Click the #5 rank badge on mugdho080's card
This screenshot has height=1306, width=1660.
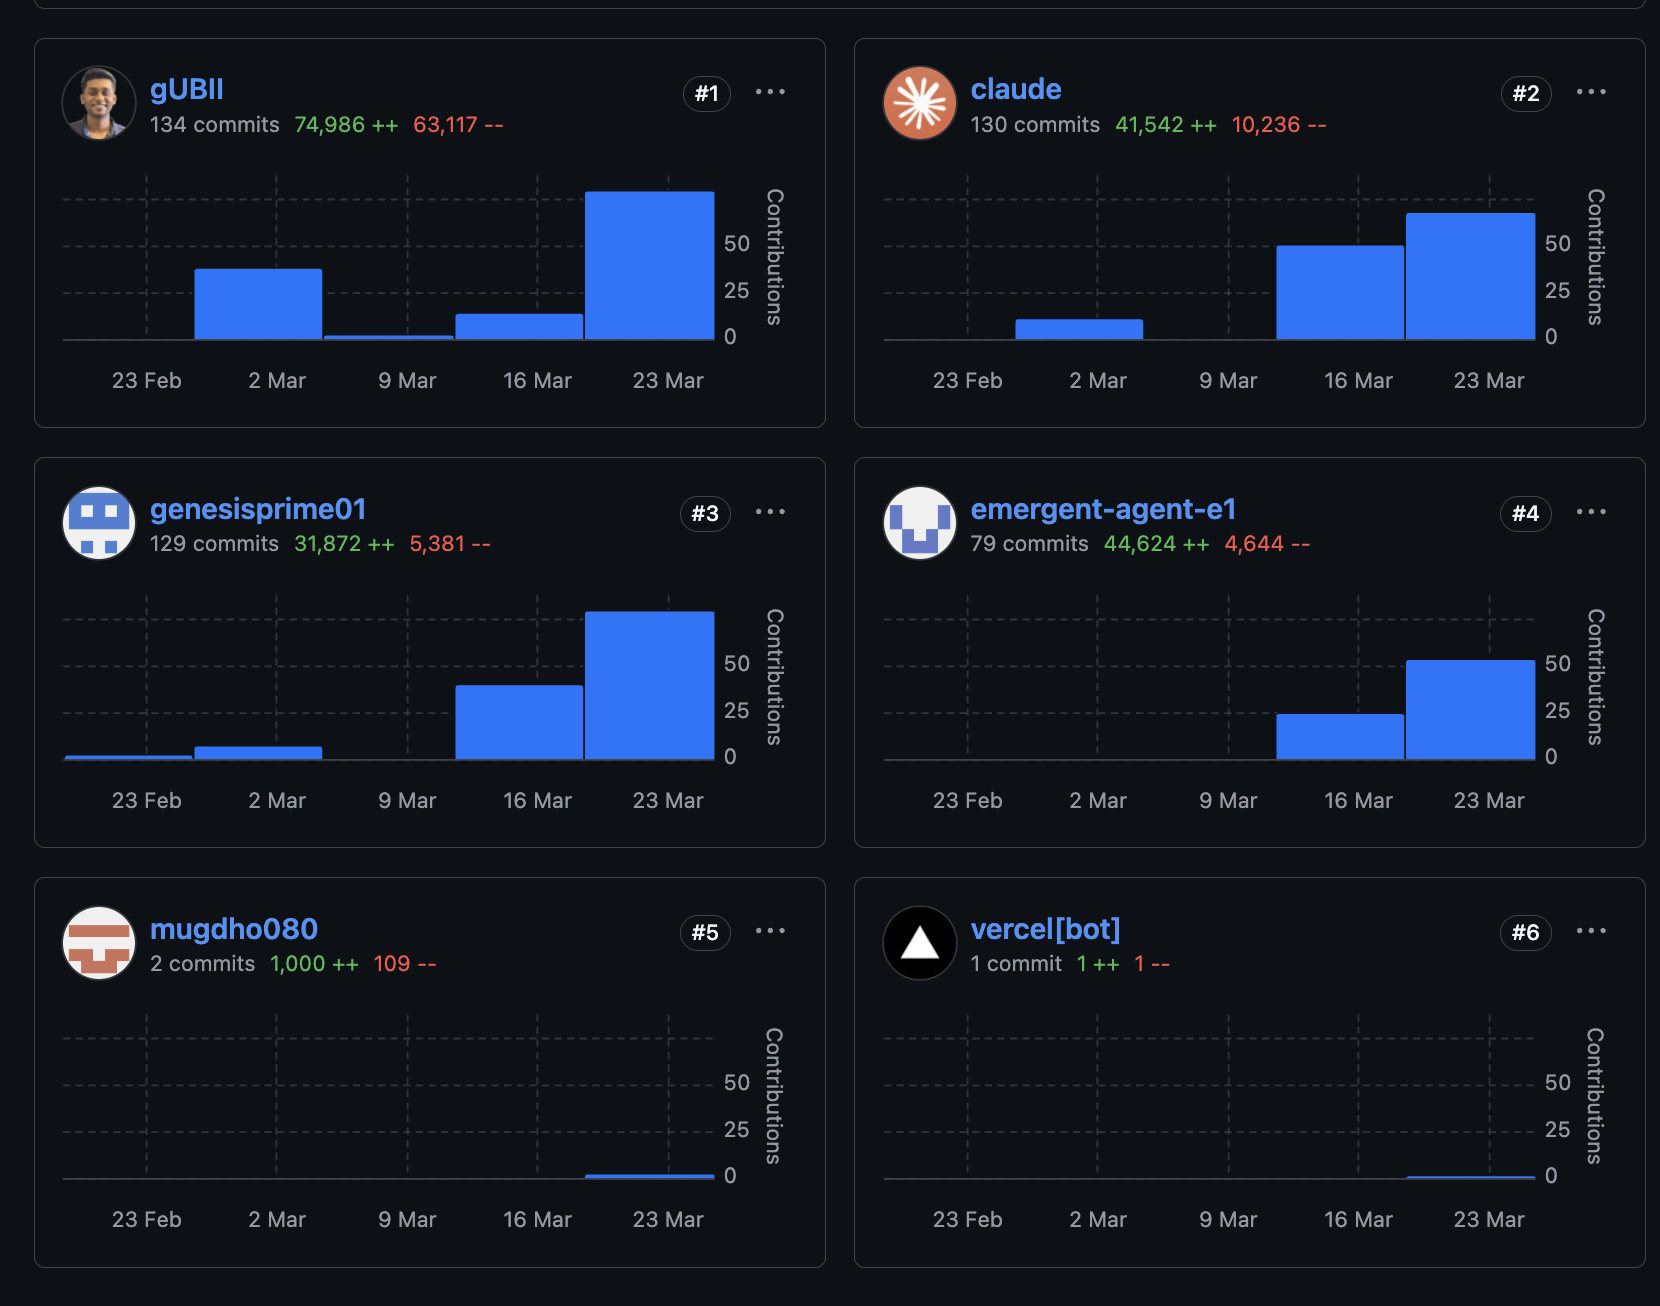707,933
